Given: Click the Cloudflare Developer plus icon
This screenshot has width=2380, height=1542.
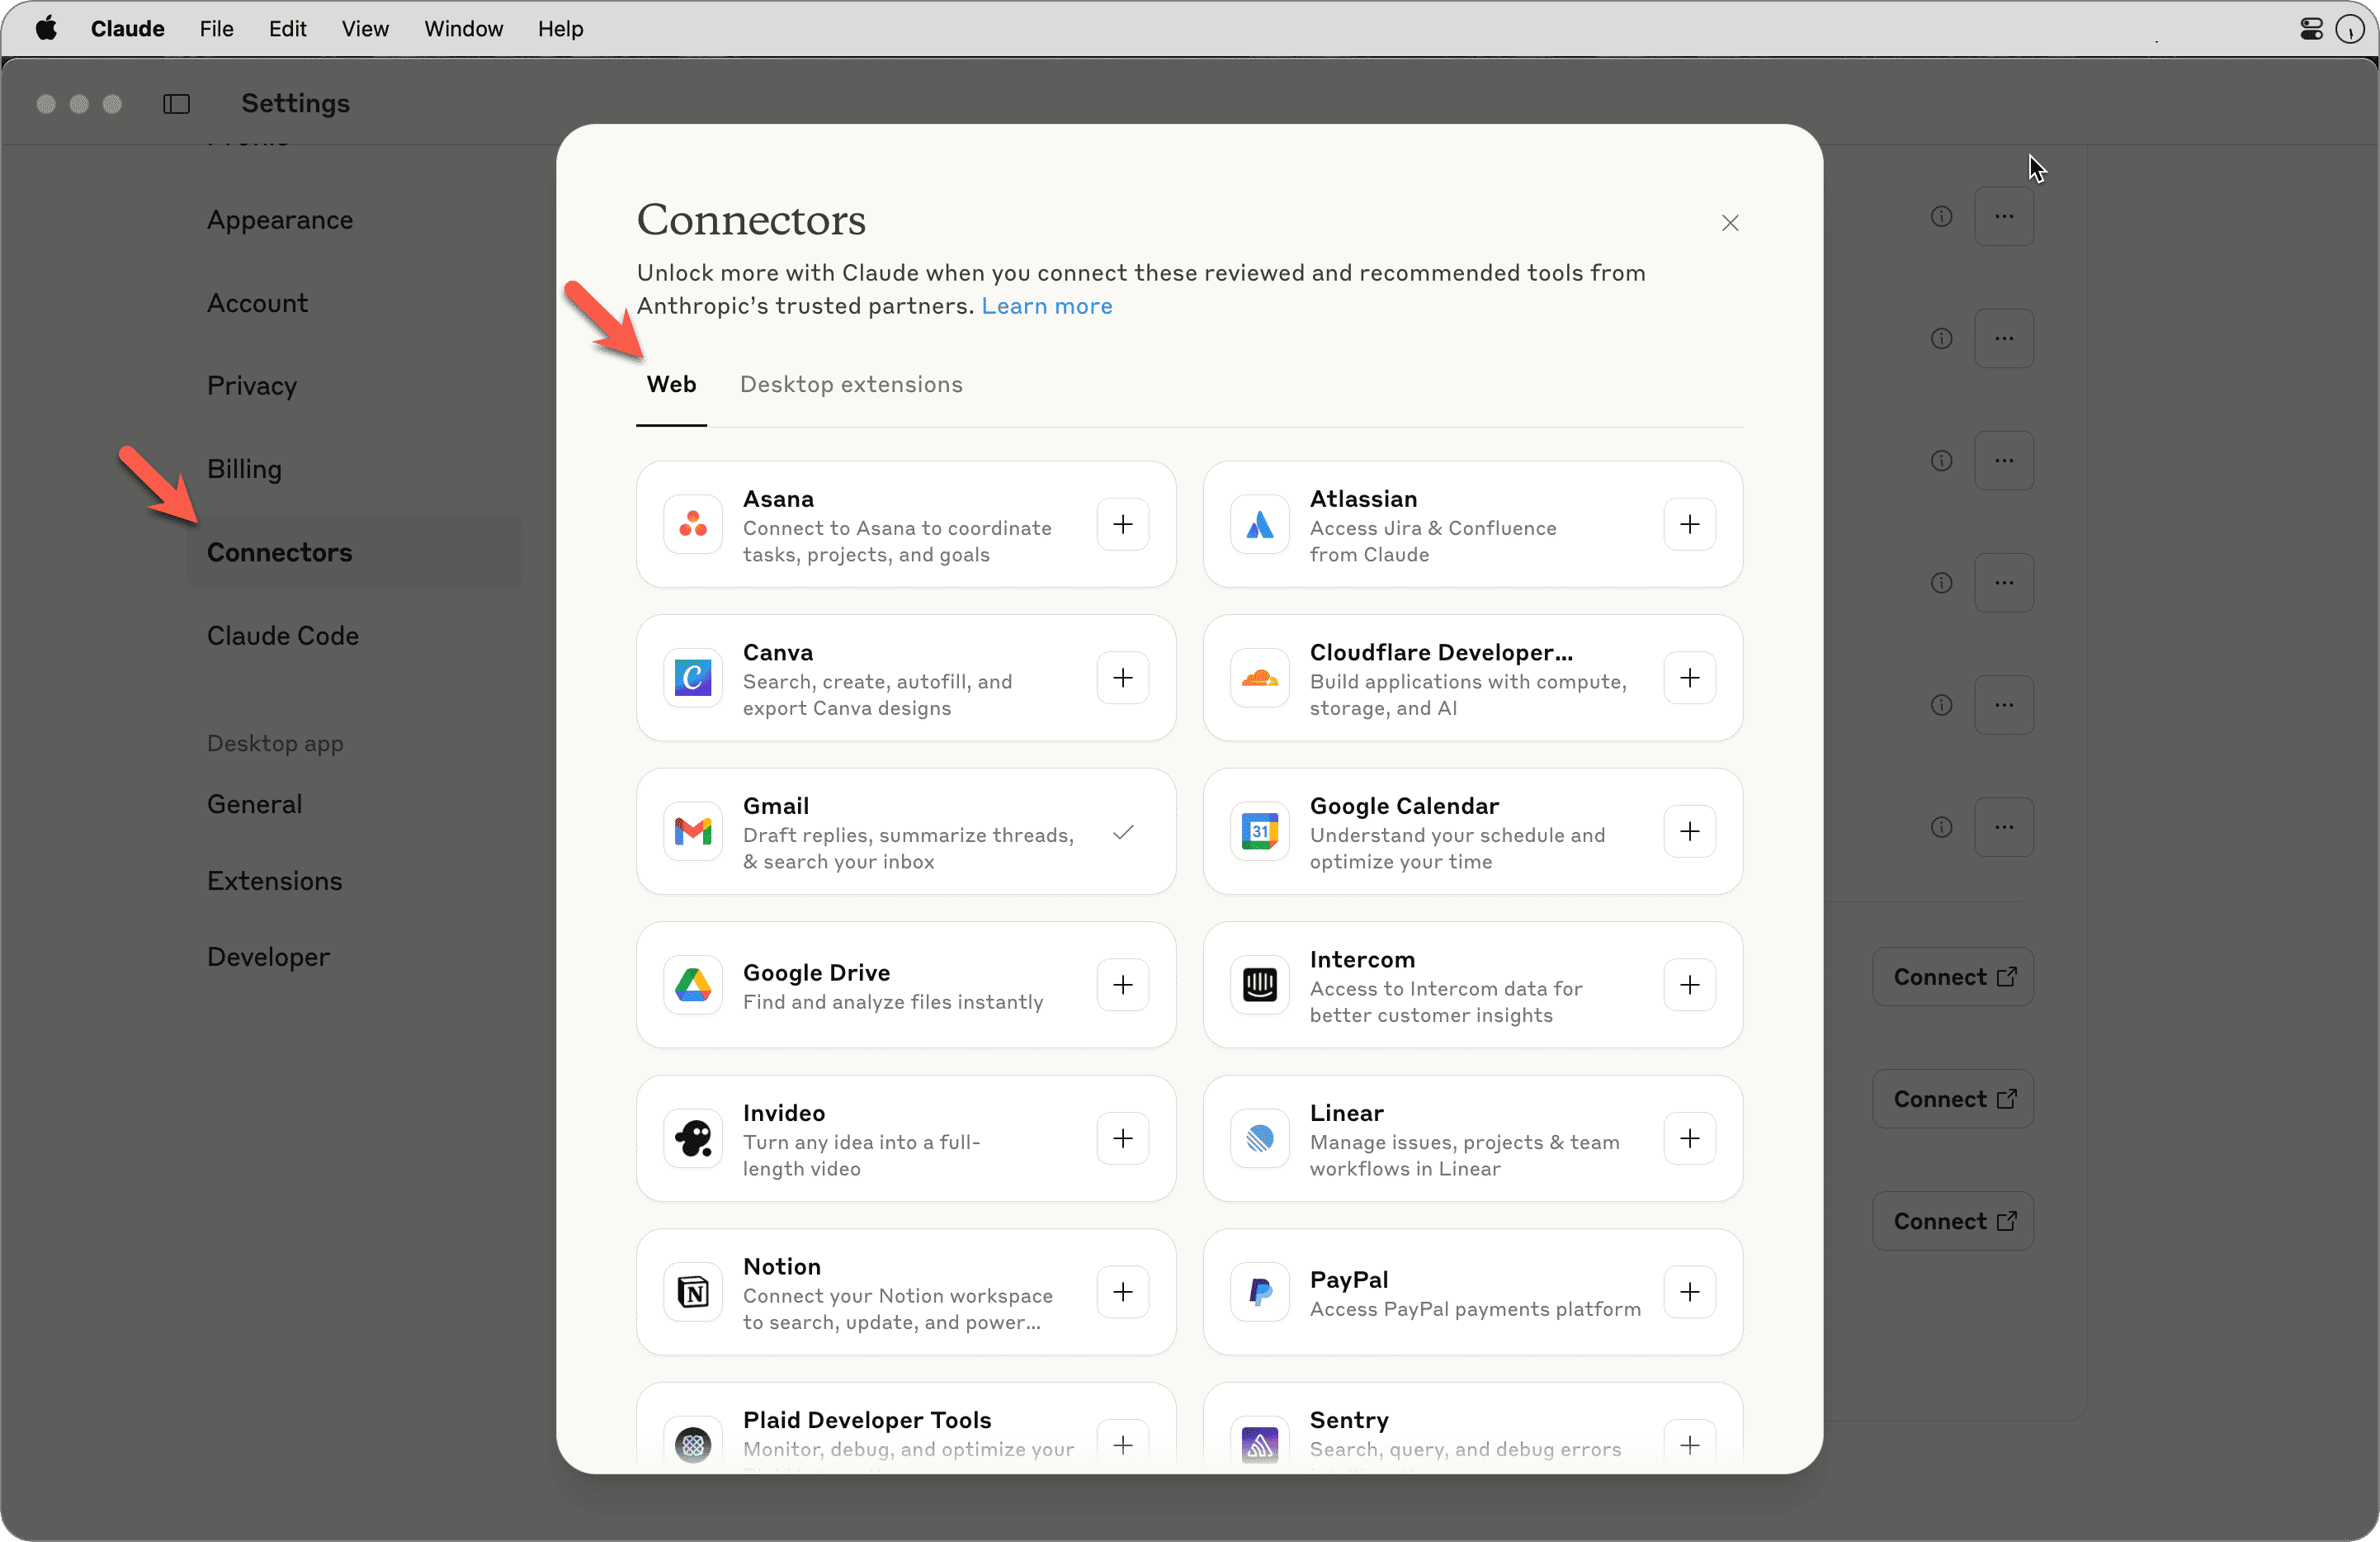Looking at the screenshot, I should pos(1689,678).
